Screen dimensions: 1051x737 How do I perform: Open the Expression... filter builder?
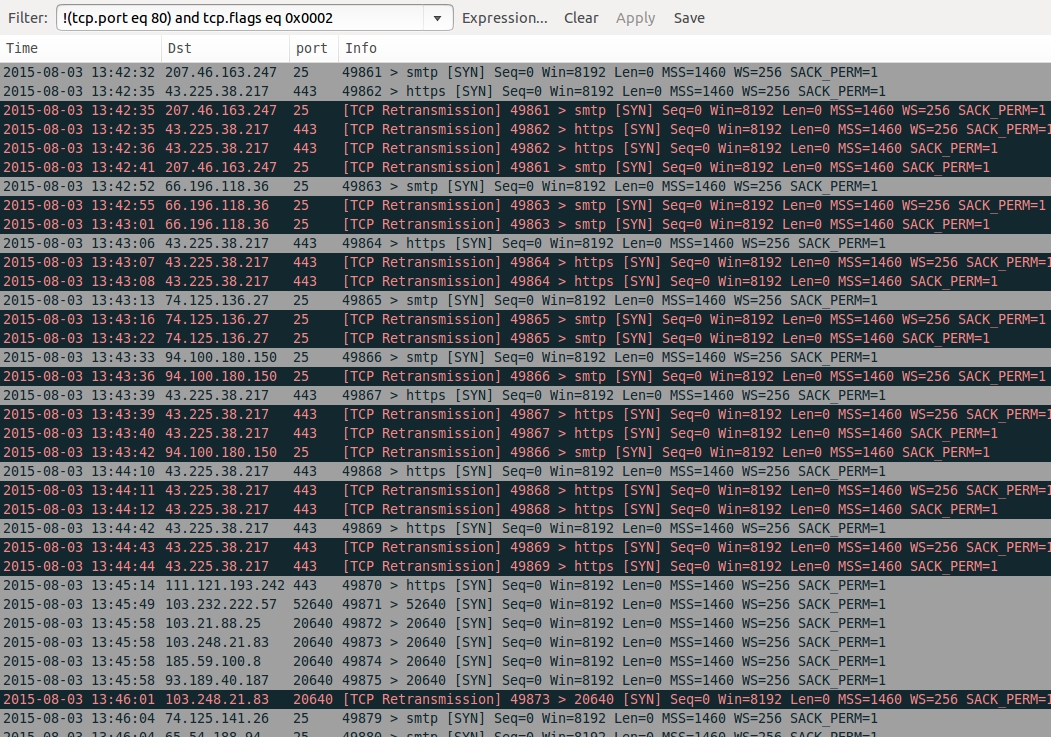click(x=504, y=18)
